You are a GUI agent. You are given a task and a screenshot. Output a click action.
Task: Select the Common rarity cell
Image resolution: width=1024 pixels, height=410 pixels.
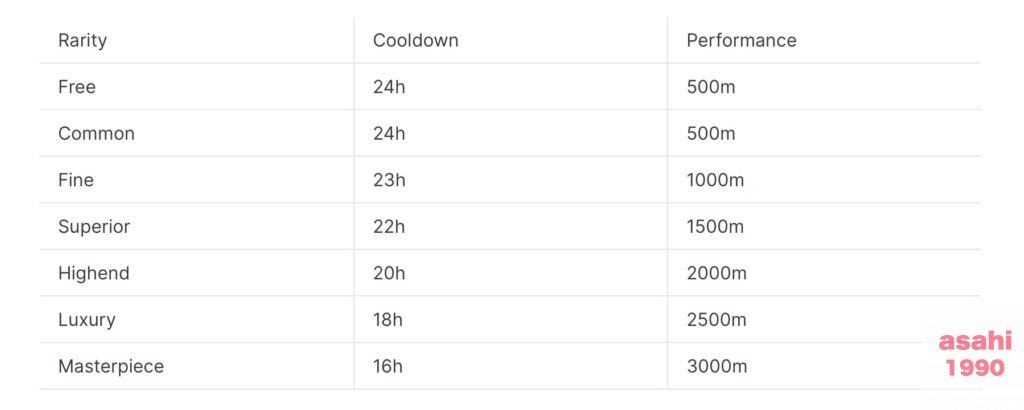(x=96, y=133)
